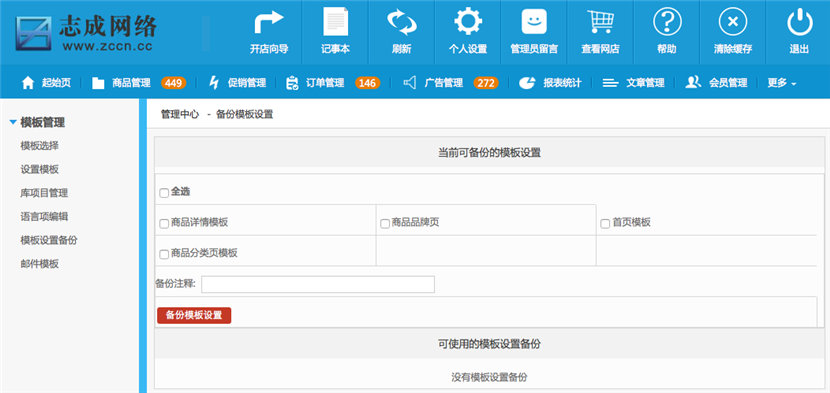Go to 模板设置备份 in sidebar

pyautogui.click(x=49, y=240)
